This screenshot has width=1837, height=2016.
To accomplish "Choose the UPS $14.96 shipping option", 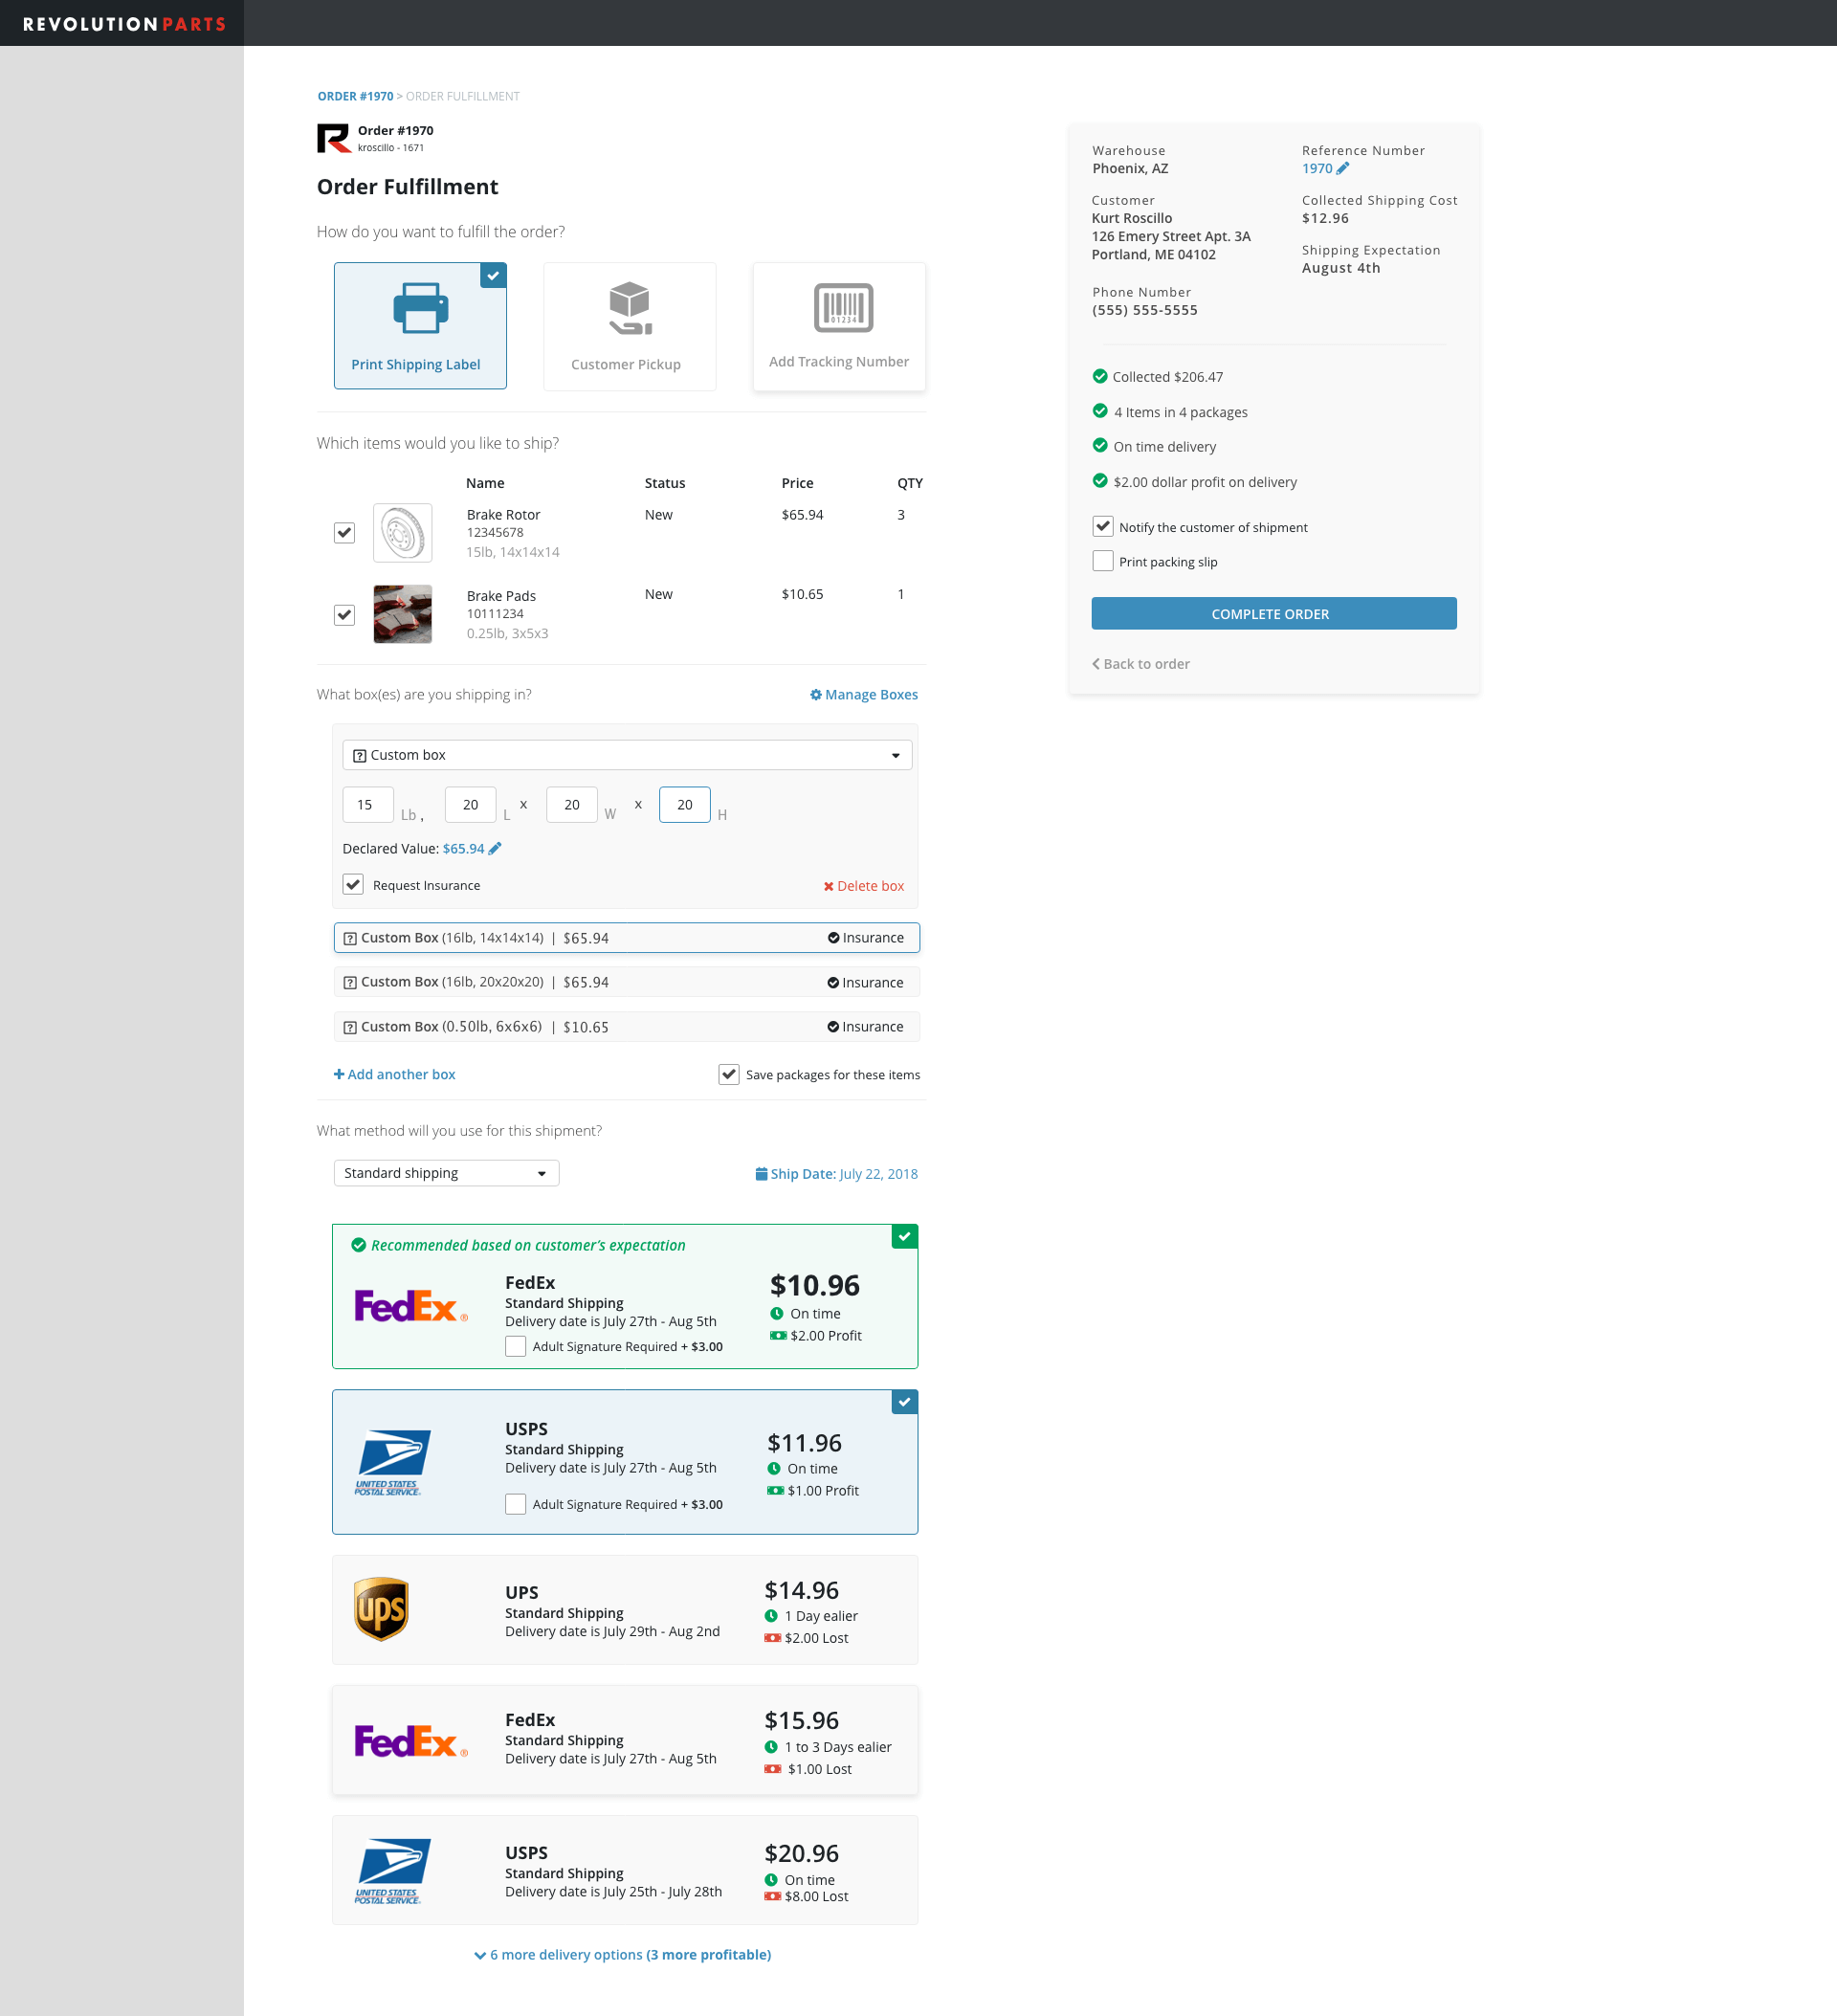I will click(x=624, y=1610).
